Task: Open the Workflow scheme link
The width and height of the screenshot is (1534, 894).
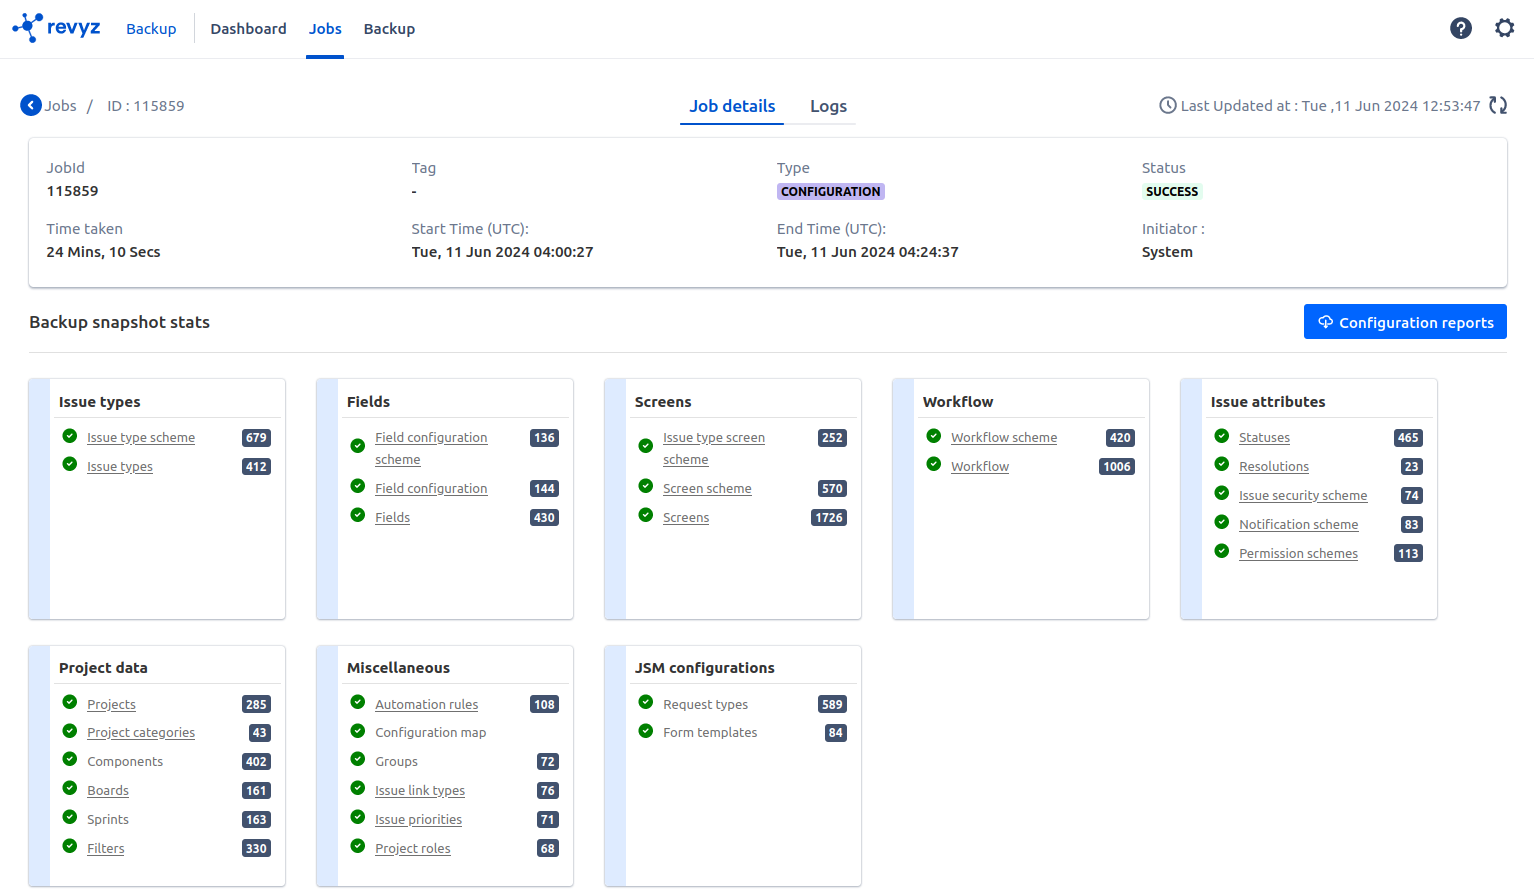Action: tap(1003, 438)
